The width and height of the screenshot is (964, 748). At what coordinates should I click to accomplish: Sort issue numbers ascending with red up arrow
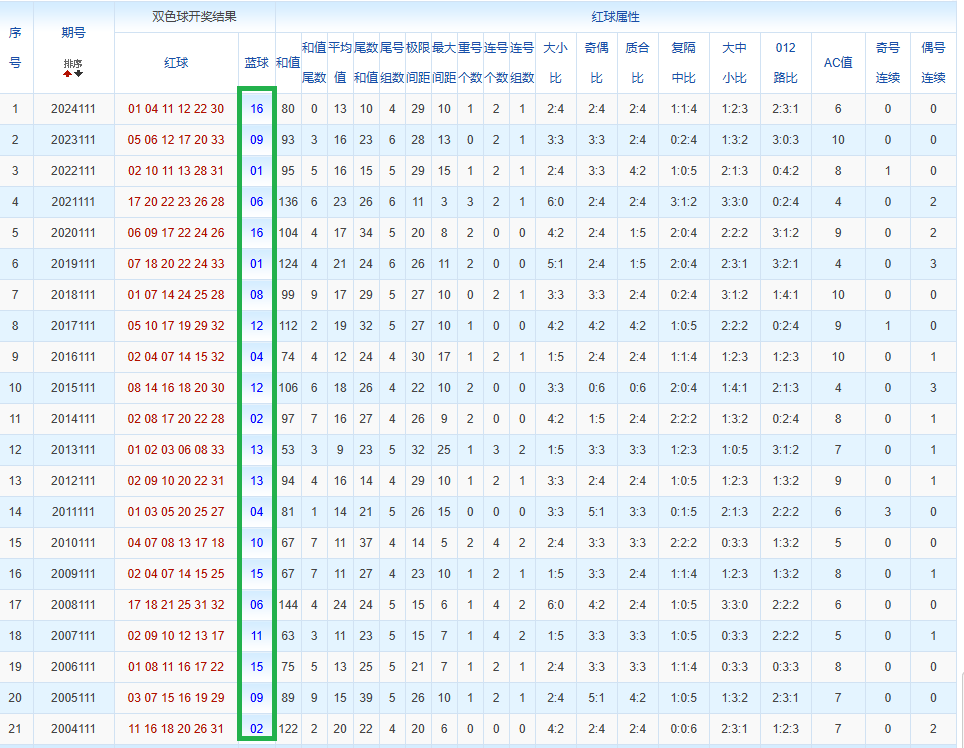[x=68, y=74]
